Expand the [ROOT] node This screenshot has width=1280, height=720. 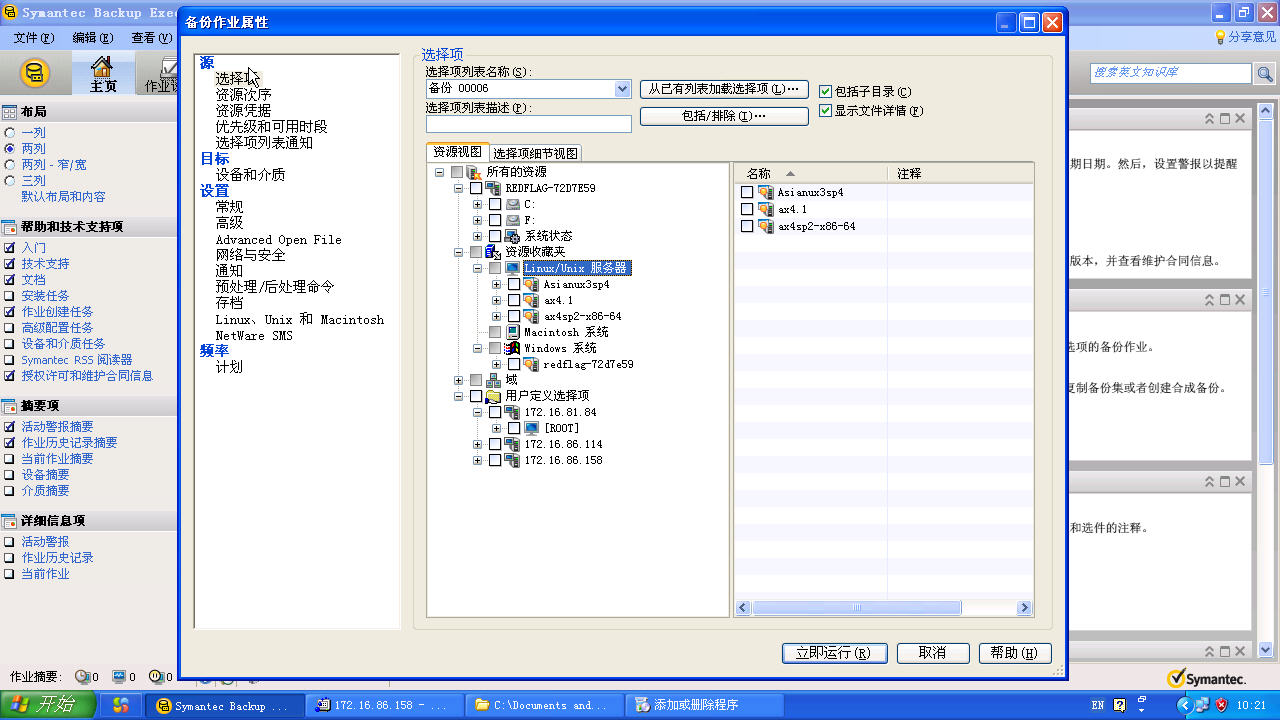[497, 429]
